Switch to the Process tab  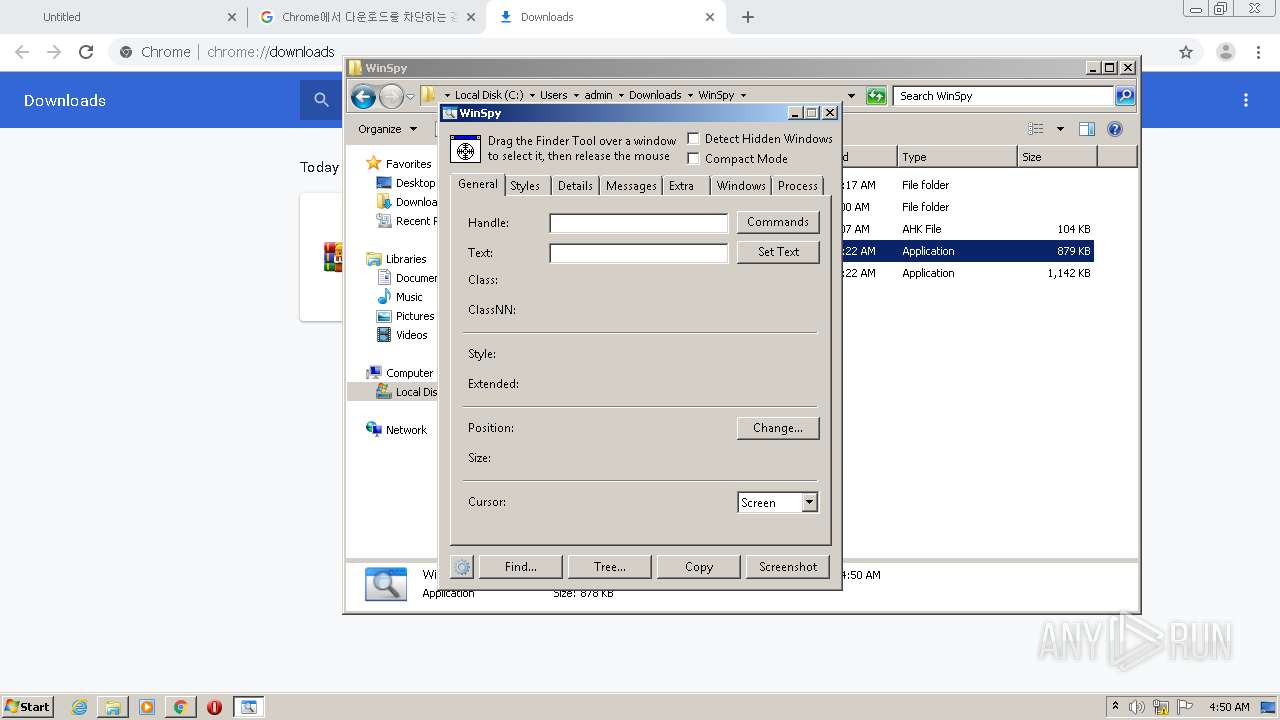tap(798, 186)
